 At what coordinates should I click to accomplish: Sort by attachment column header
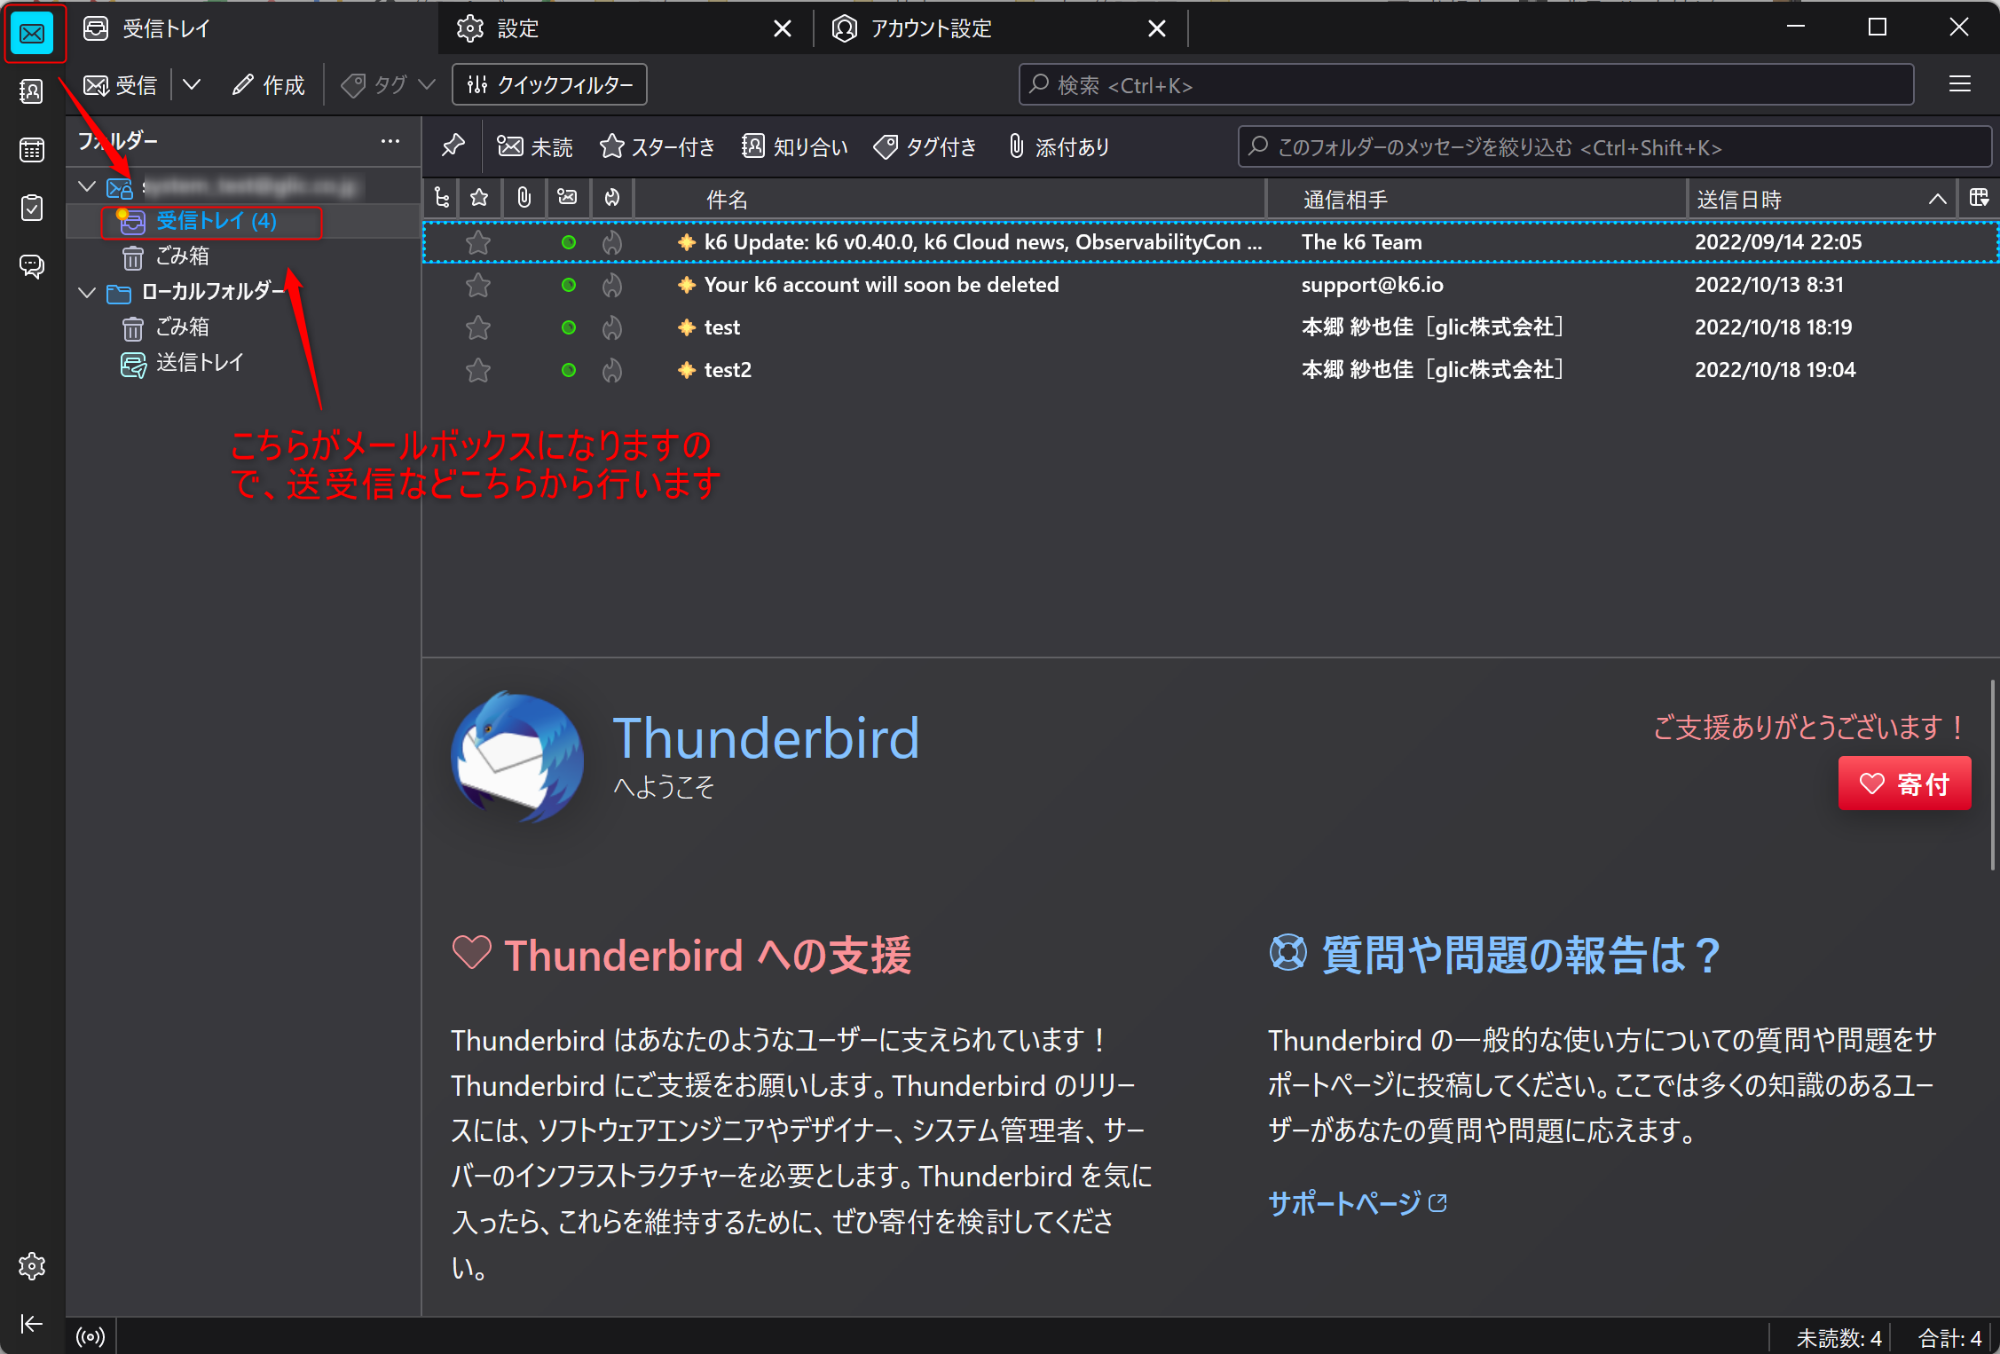(x=523, y=198)
